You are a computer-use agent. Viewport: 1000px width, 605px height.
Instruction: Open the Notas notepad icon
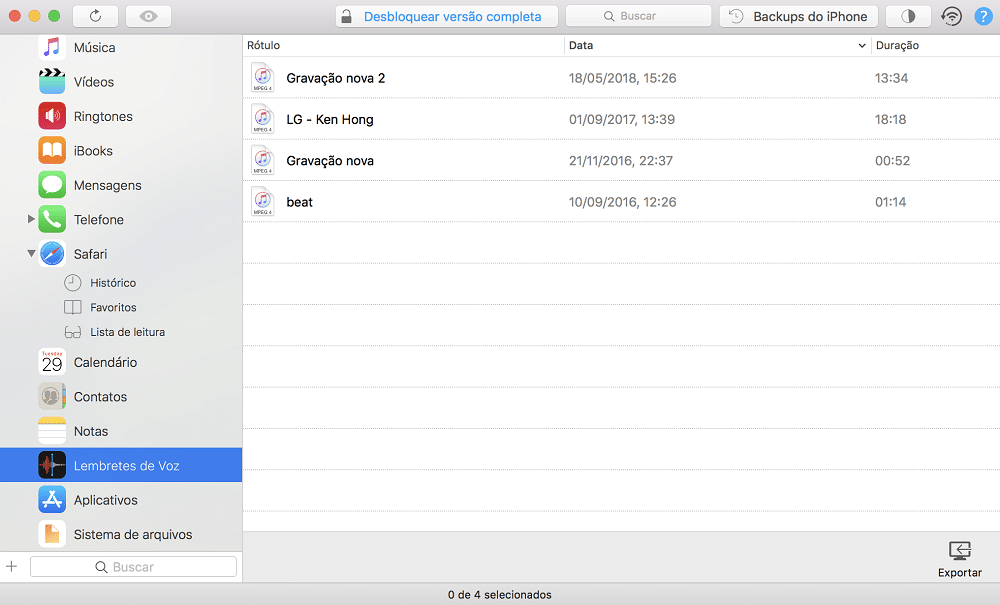[52, 431]
